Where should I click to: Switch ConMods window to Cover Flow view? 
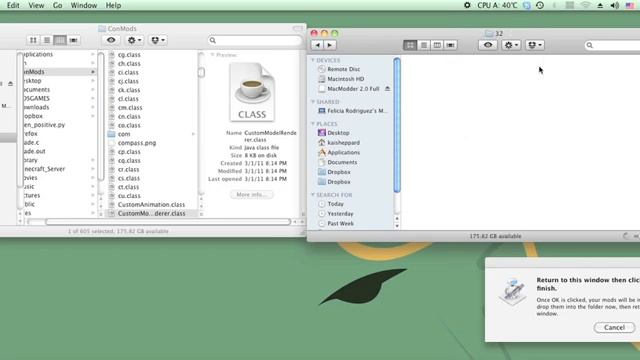coord(73,40)
